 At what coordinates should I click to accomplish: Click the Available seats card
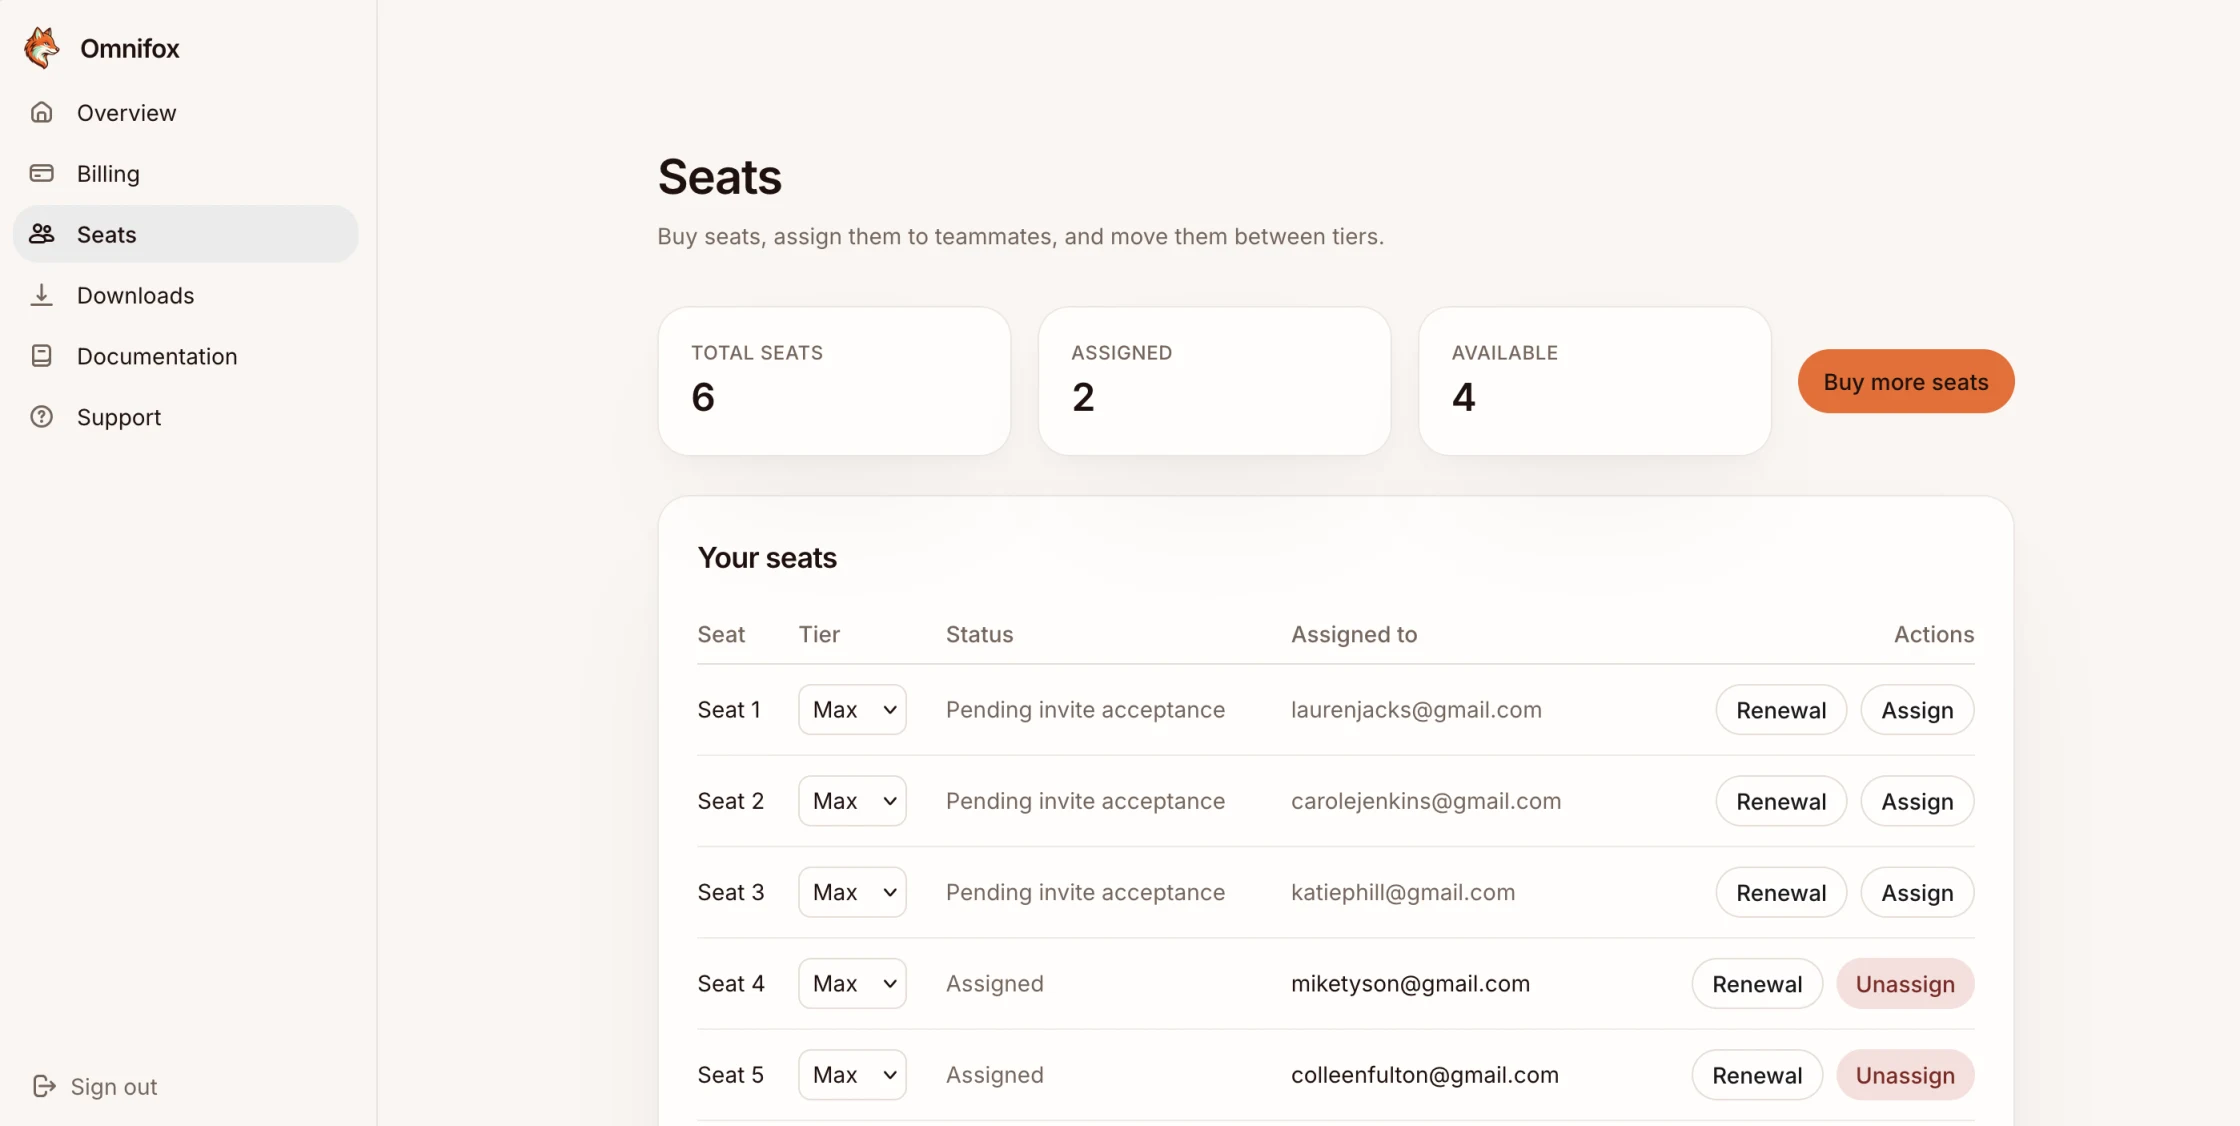pyautogui.click(x=1594, y=381)
